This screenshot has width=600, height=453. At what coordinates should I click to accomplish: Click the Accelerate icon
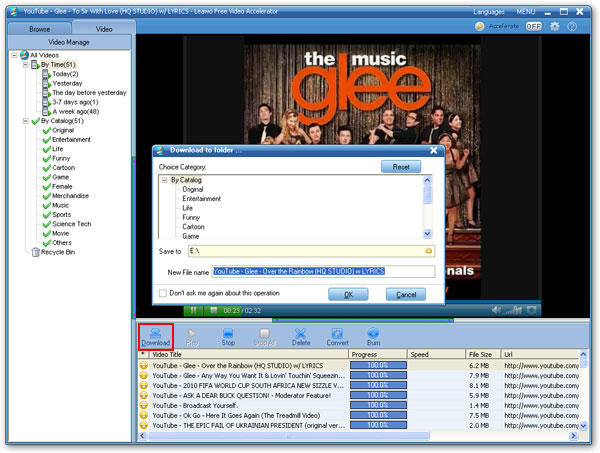click(479, 26)
